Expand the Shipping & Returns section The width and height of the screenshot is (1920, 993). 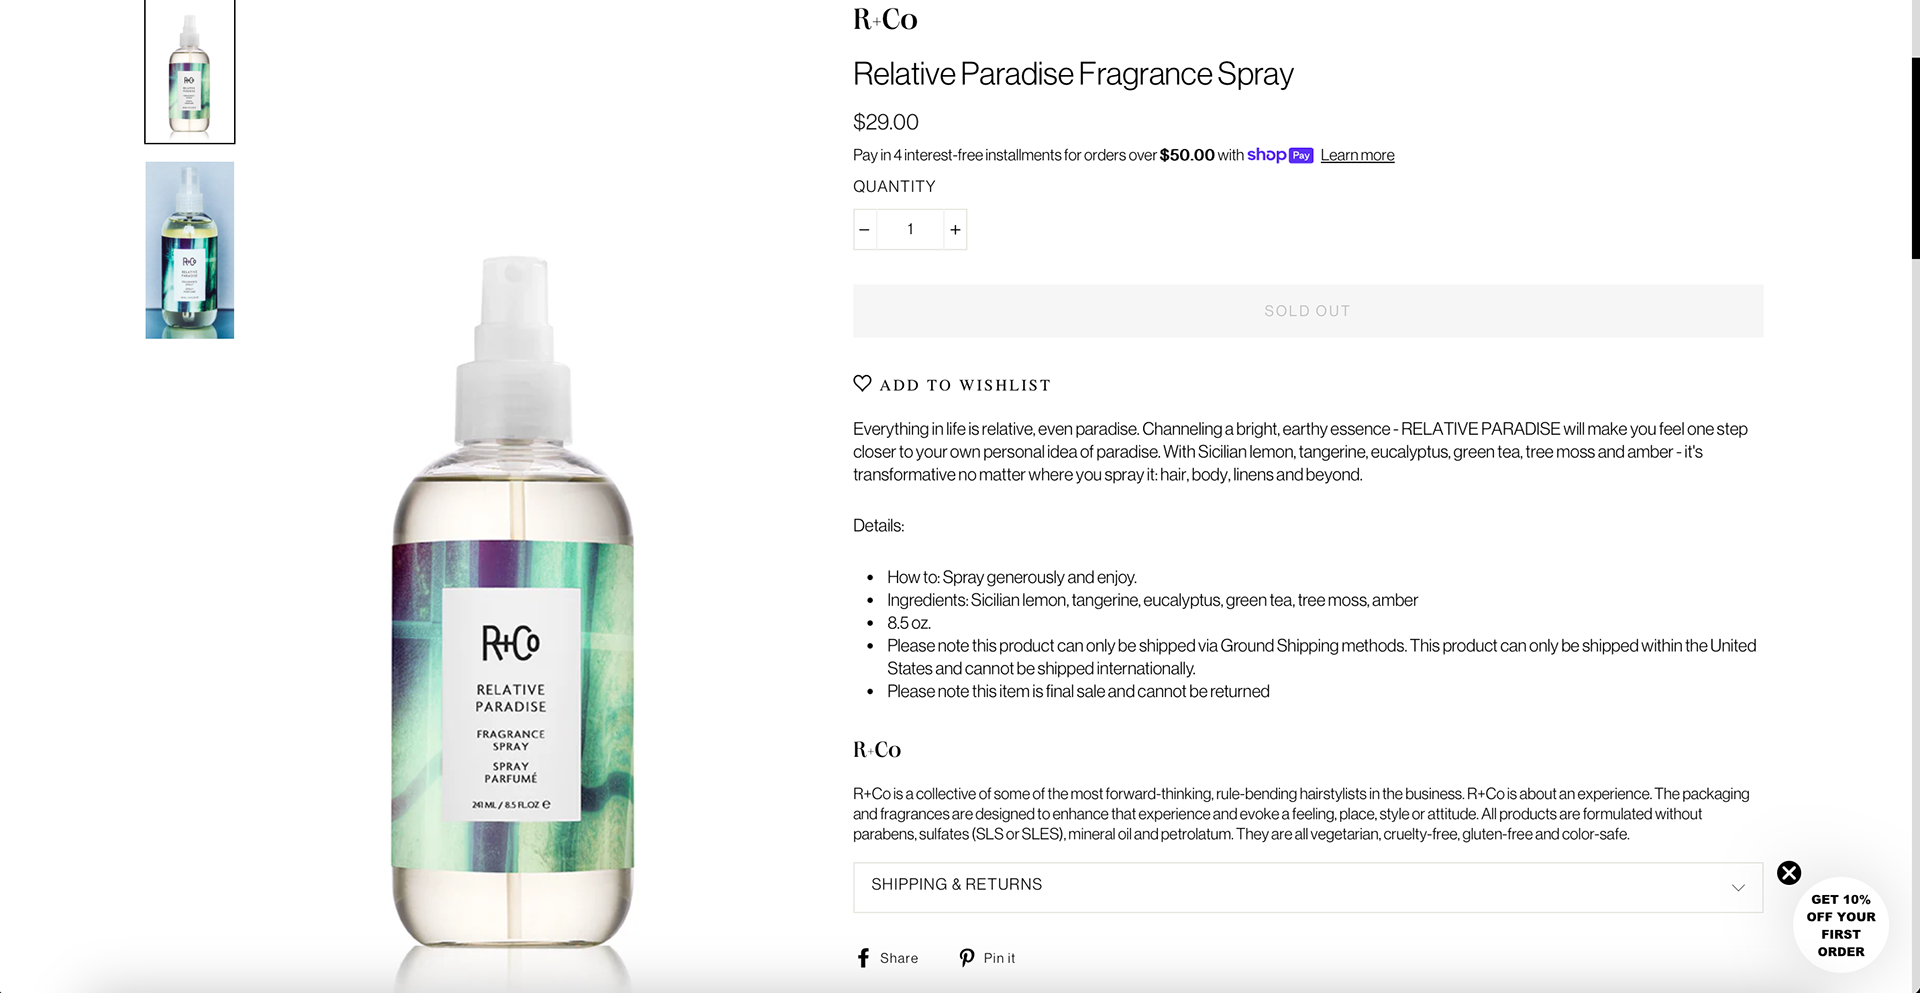[x=1307, y=887]
